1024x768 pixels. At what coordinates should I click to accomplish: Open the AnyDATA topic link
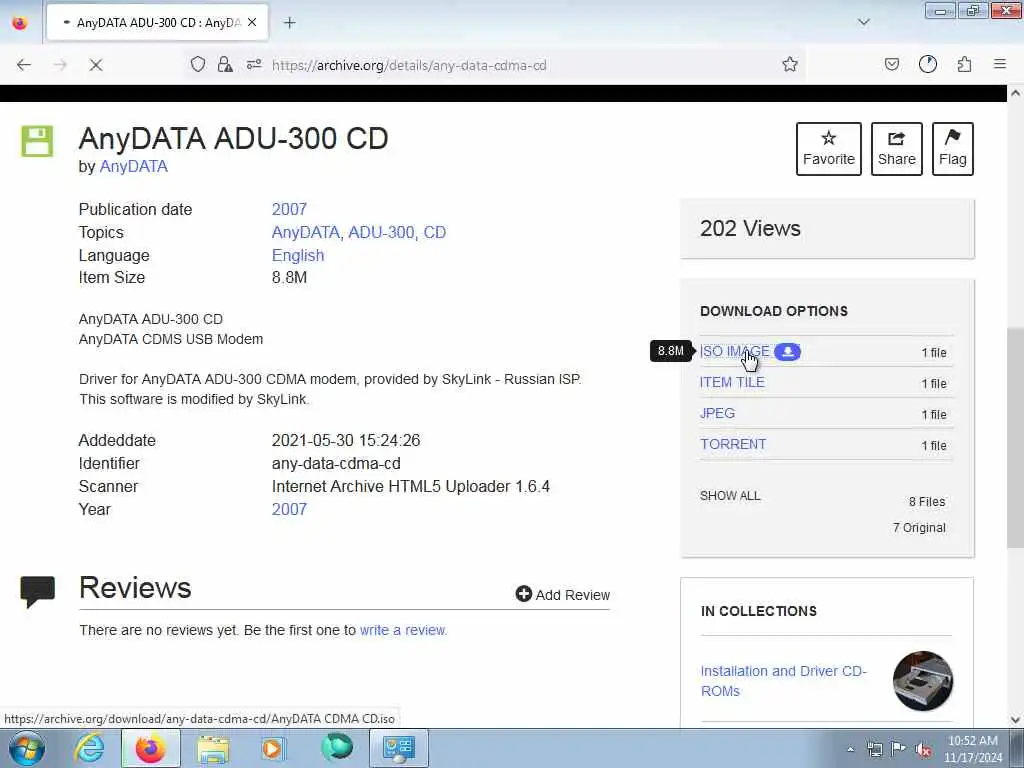coord(305,232)
